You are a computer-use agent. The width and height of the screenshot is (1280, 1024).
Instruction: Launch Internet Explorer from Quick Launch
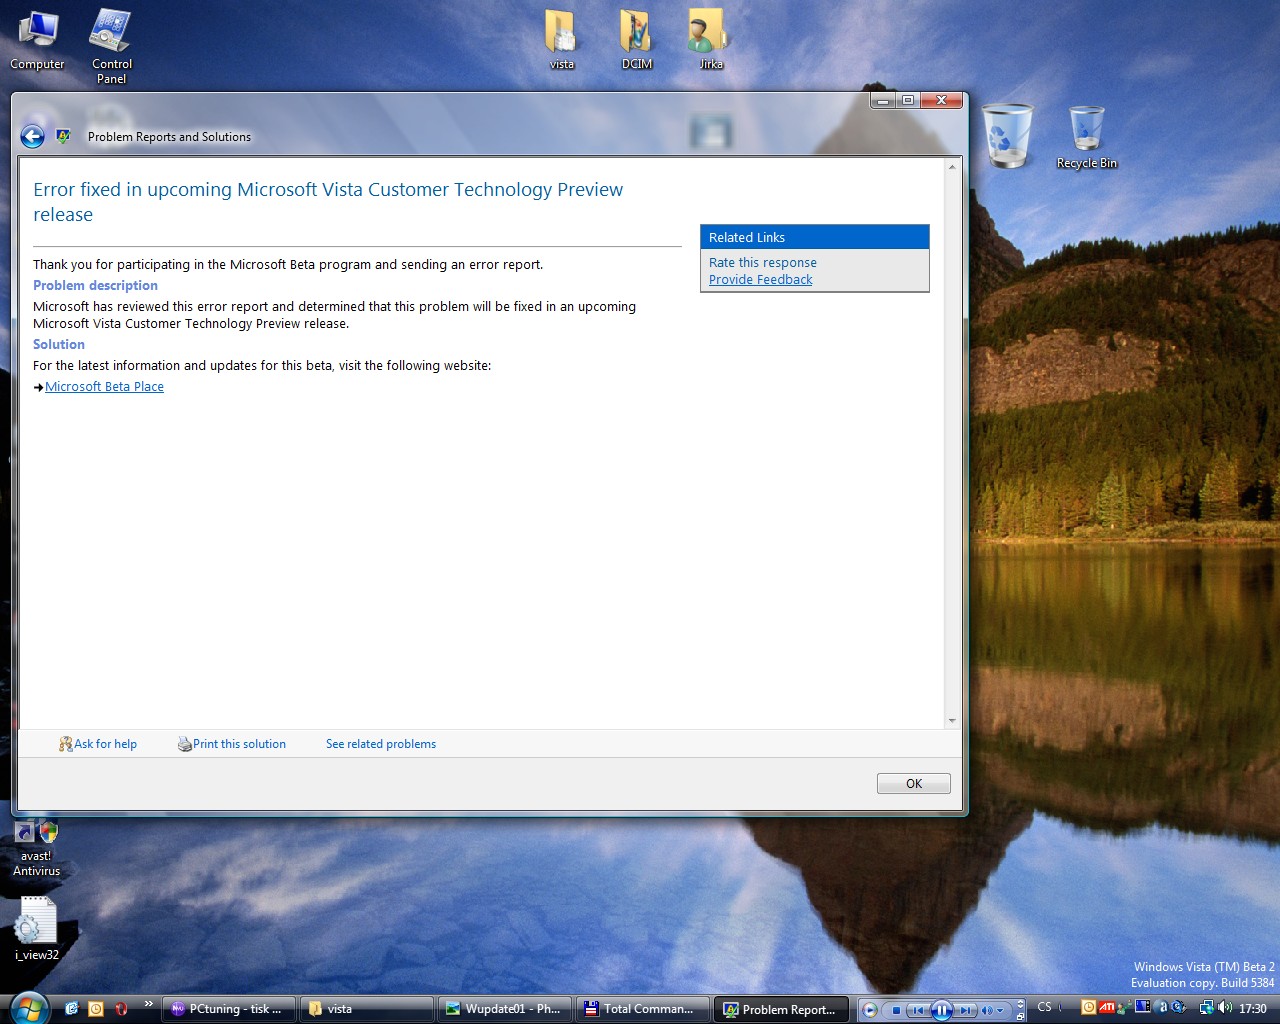71,1009
